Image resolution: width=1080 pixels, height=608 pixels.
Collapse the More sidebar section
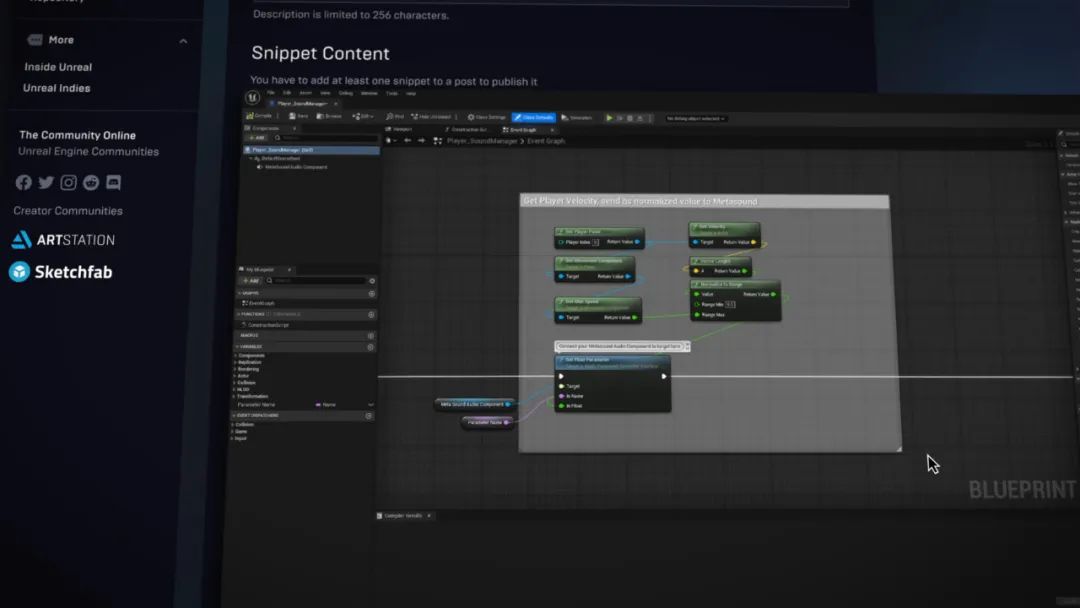[183, 41]
